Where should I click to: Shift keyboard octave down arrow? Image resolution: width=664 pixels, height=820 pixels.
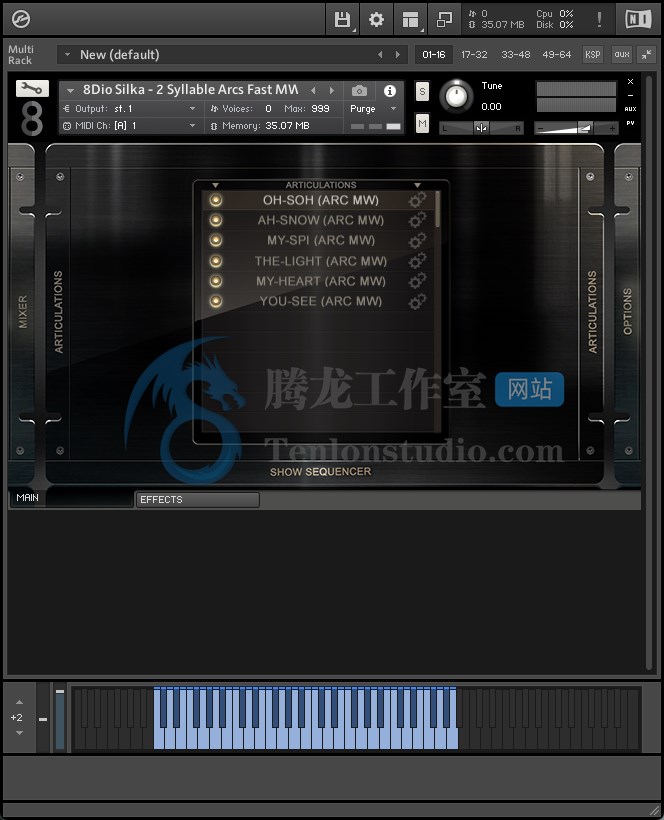(x=19, y=733)
